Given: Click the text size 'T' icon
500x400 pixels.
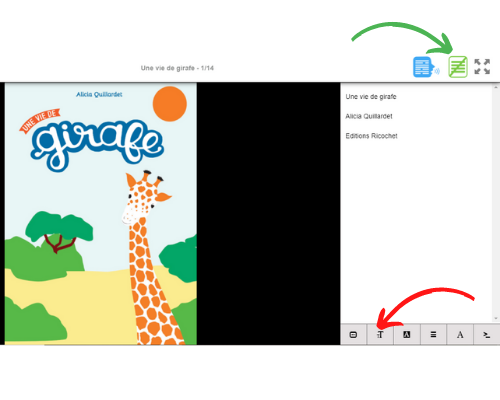Looking at the screenshot, I should (x=380, y=334).
